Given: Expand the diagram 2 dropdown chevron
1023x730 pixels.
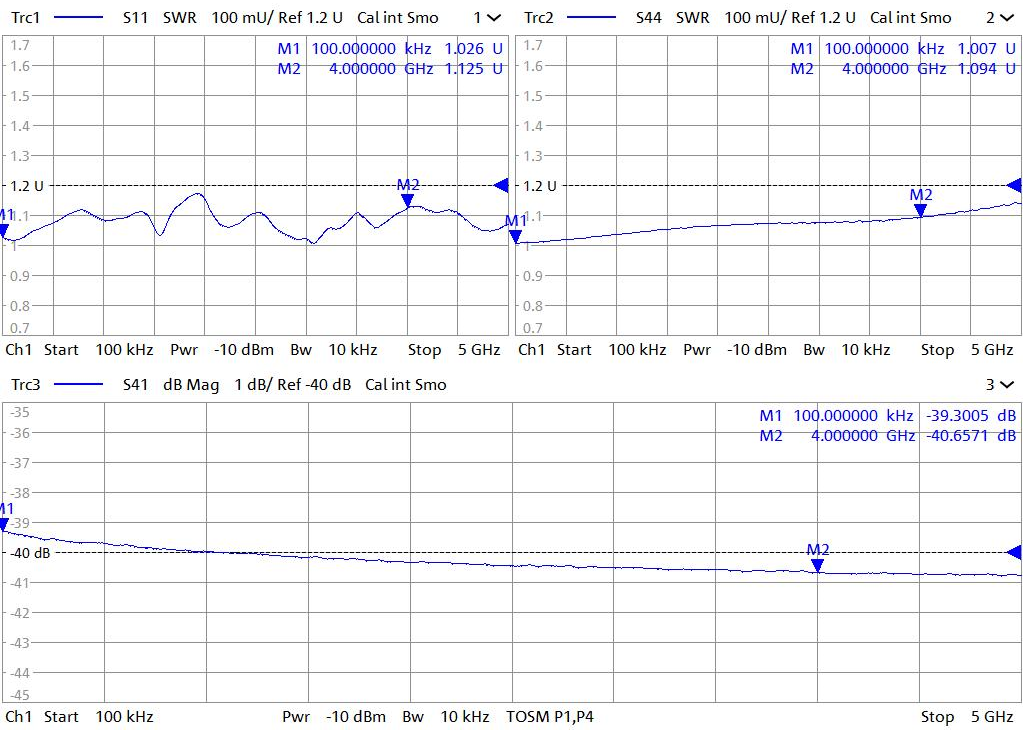Looking at the screenshot, I should pyautogui.click(x=1006, y=18).
